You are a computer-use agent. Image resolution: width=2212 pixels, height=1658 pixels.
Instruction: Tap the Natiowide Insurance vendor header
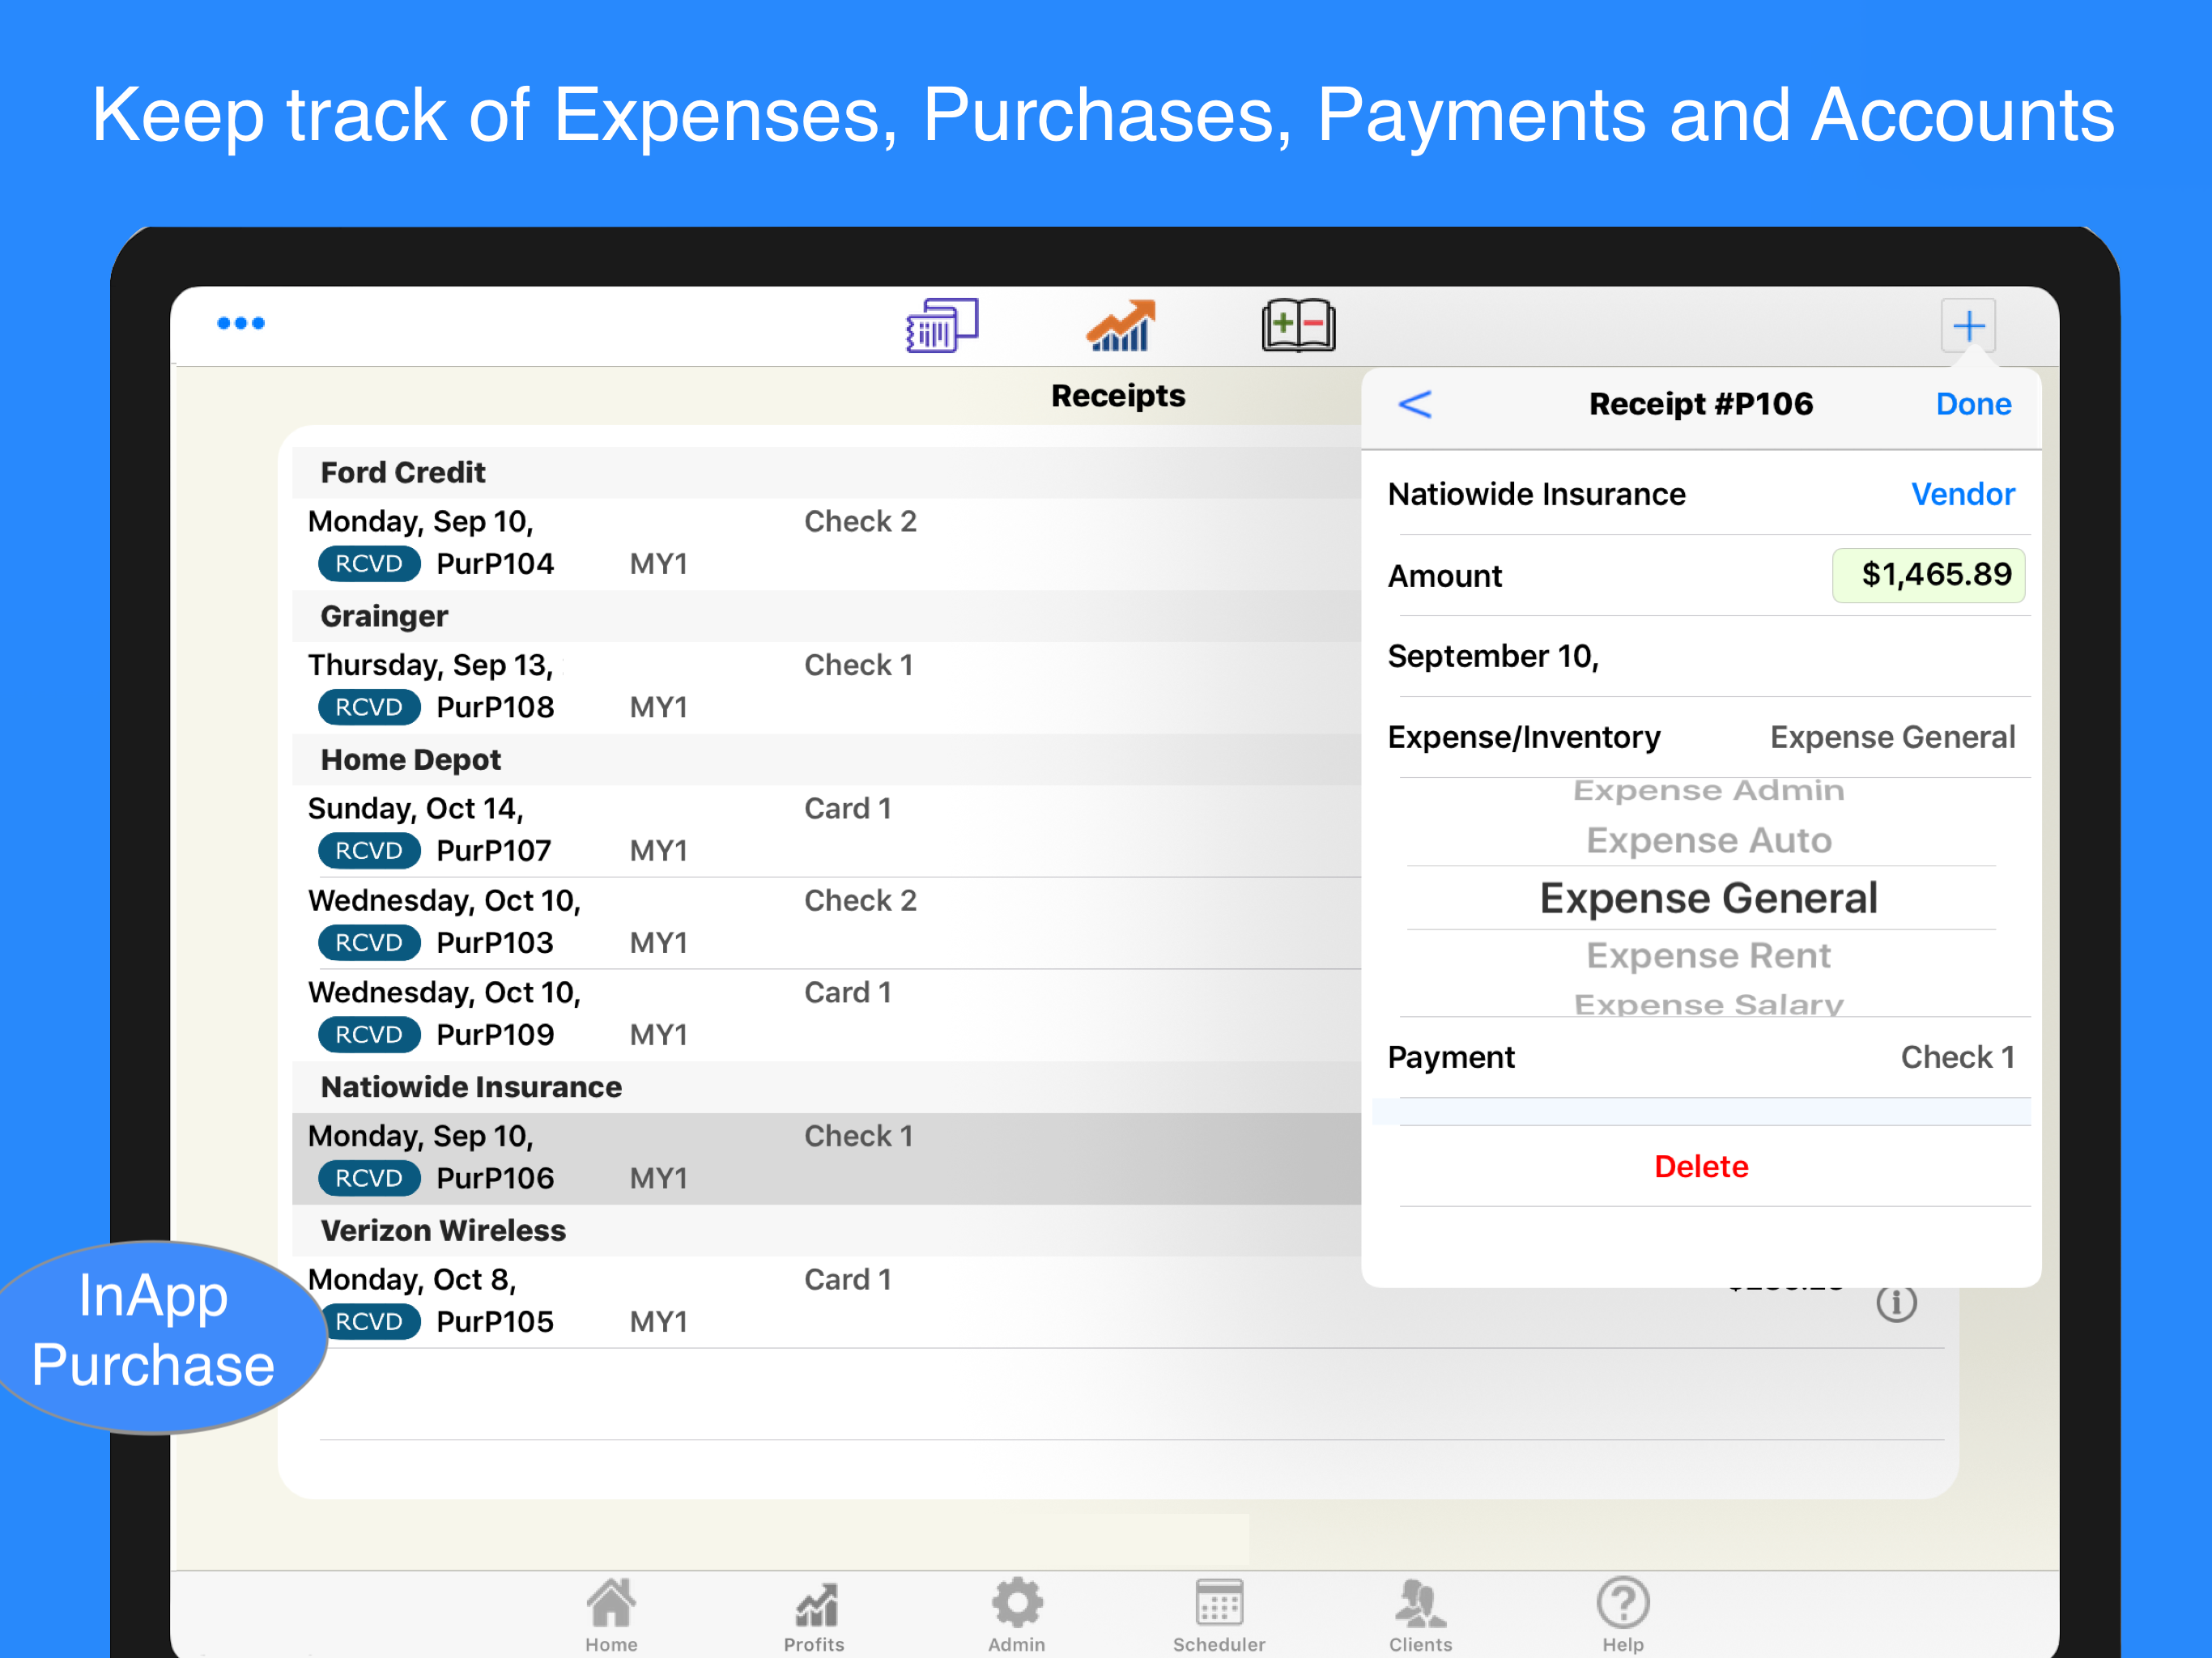click(826, 1087)
